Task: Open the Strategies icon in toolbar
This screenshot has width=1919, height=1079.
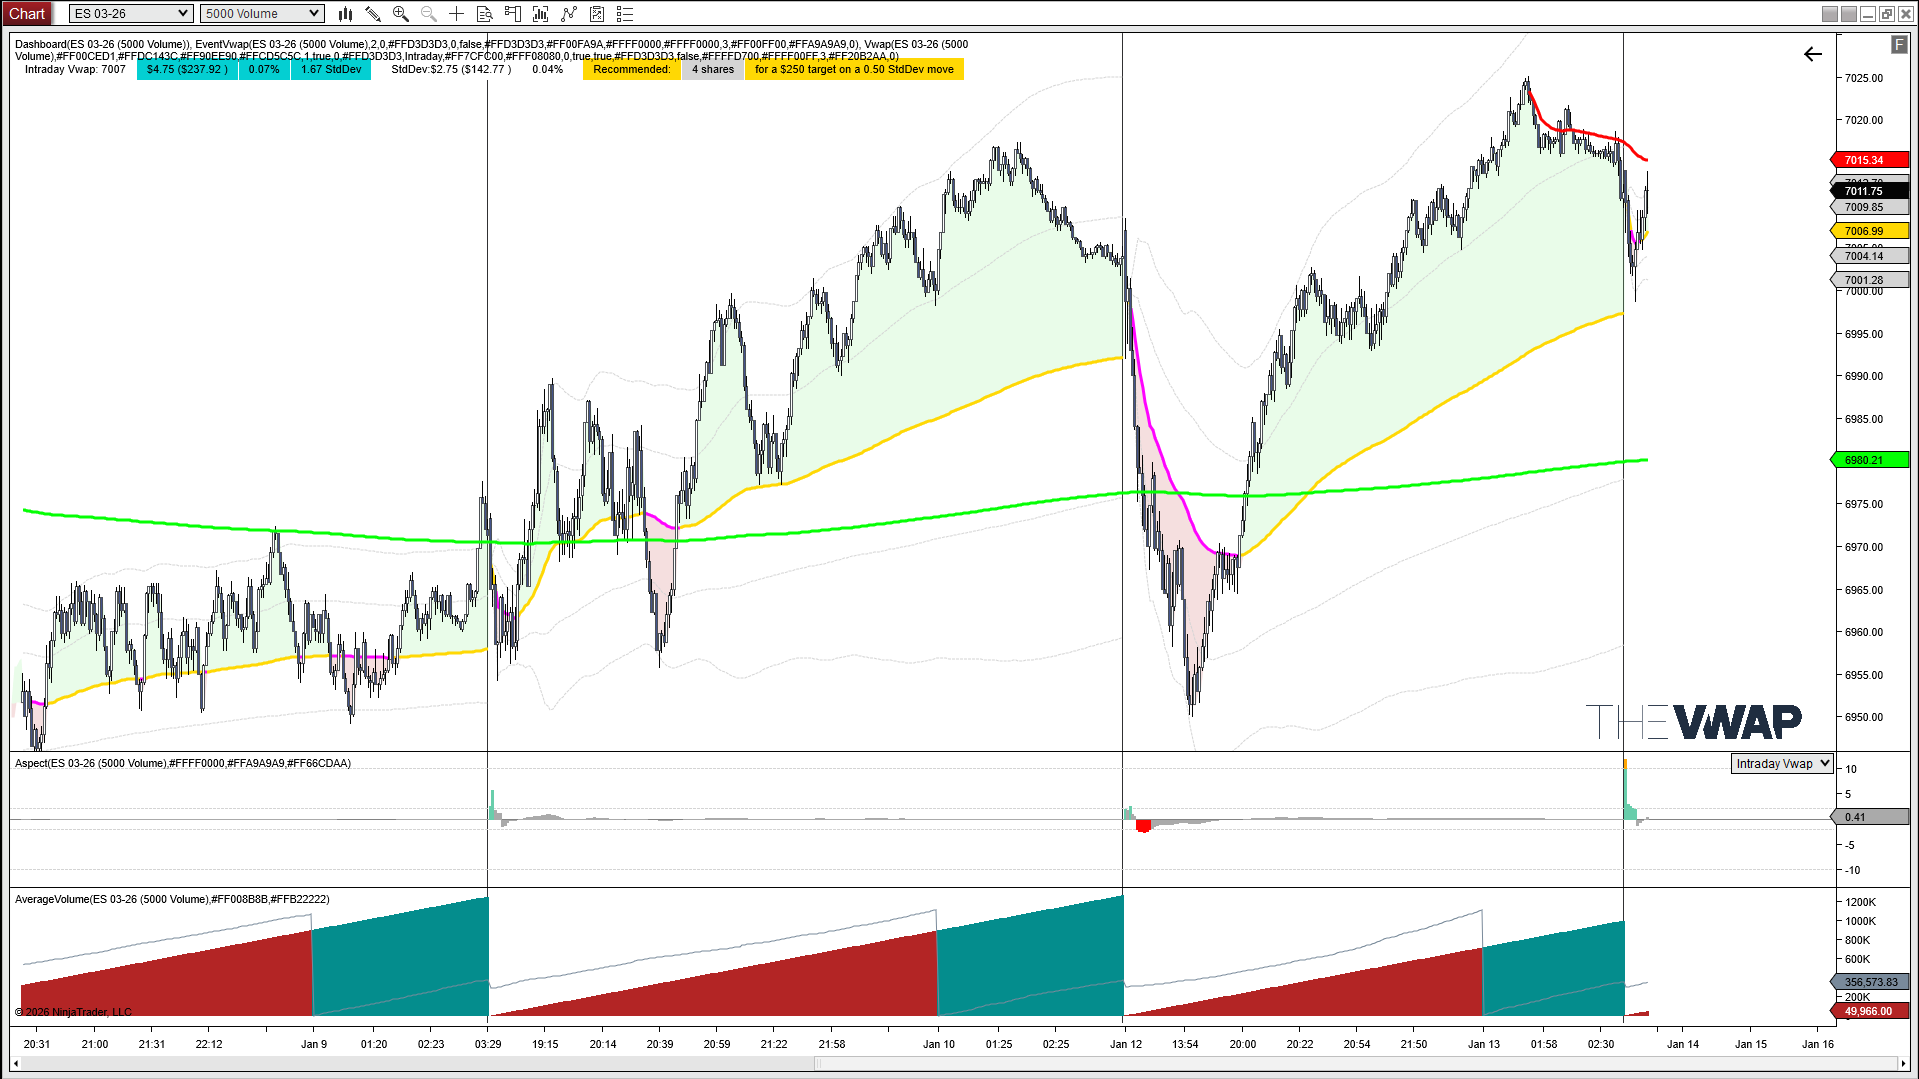Action: [597, 14]
